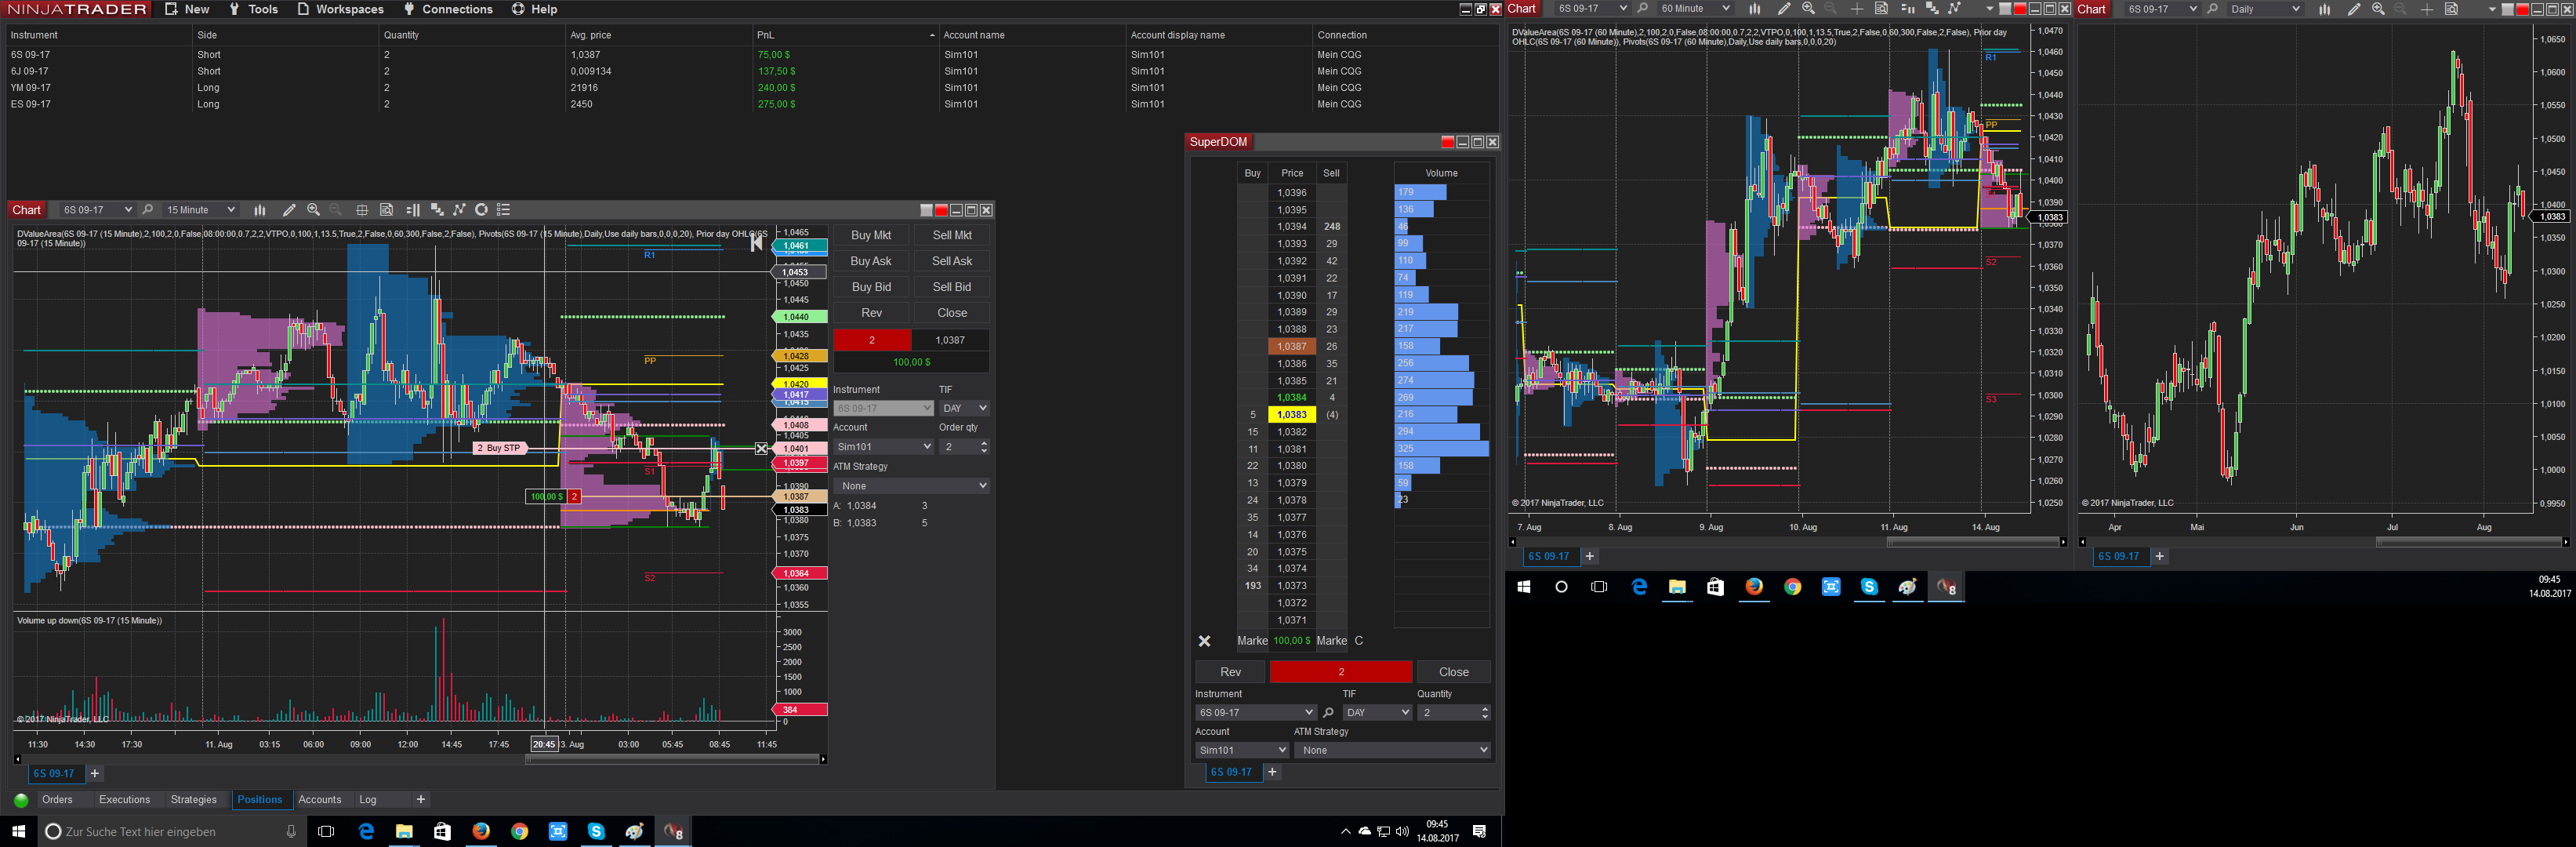The image size is (2576, 847).
Task: Click Close in the SuperDOM window
Action: click(1454, 672)
